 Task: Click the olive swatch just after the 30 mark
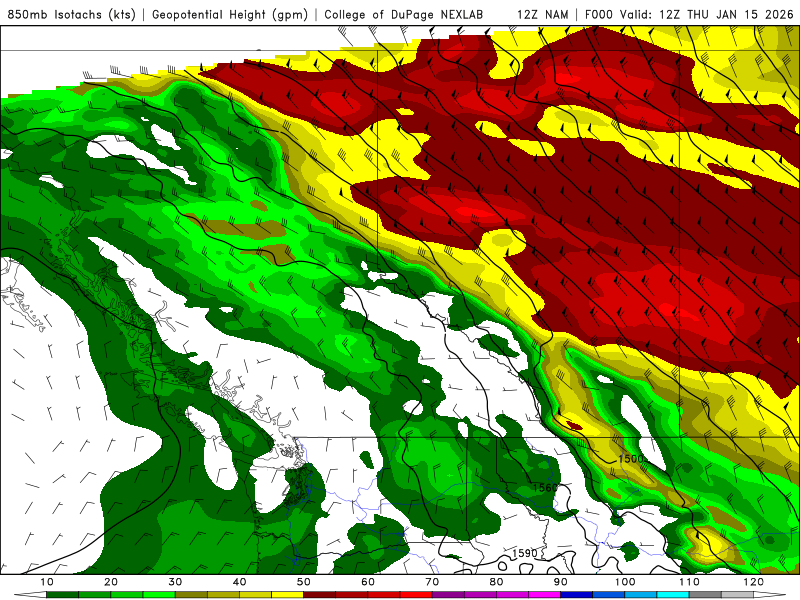[x=191, y=595]
